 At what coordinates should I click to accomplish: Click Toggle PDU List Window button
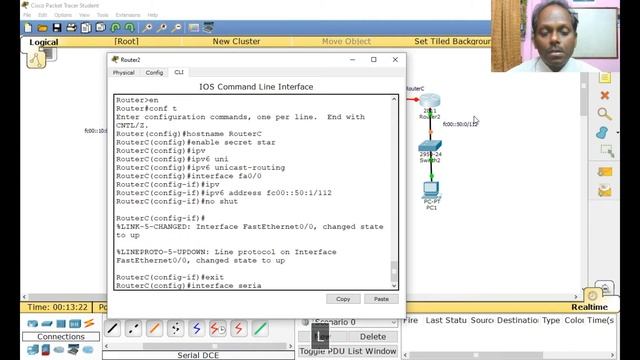(348, 351)
